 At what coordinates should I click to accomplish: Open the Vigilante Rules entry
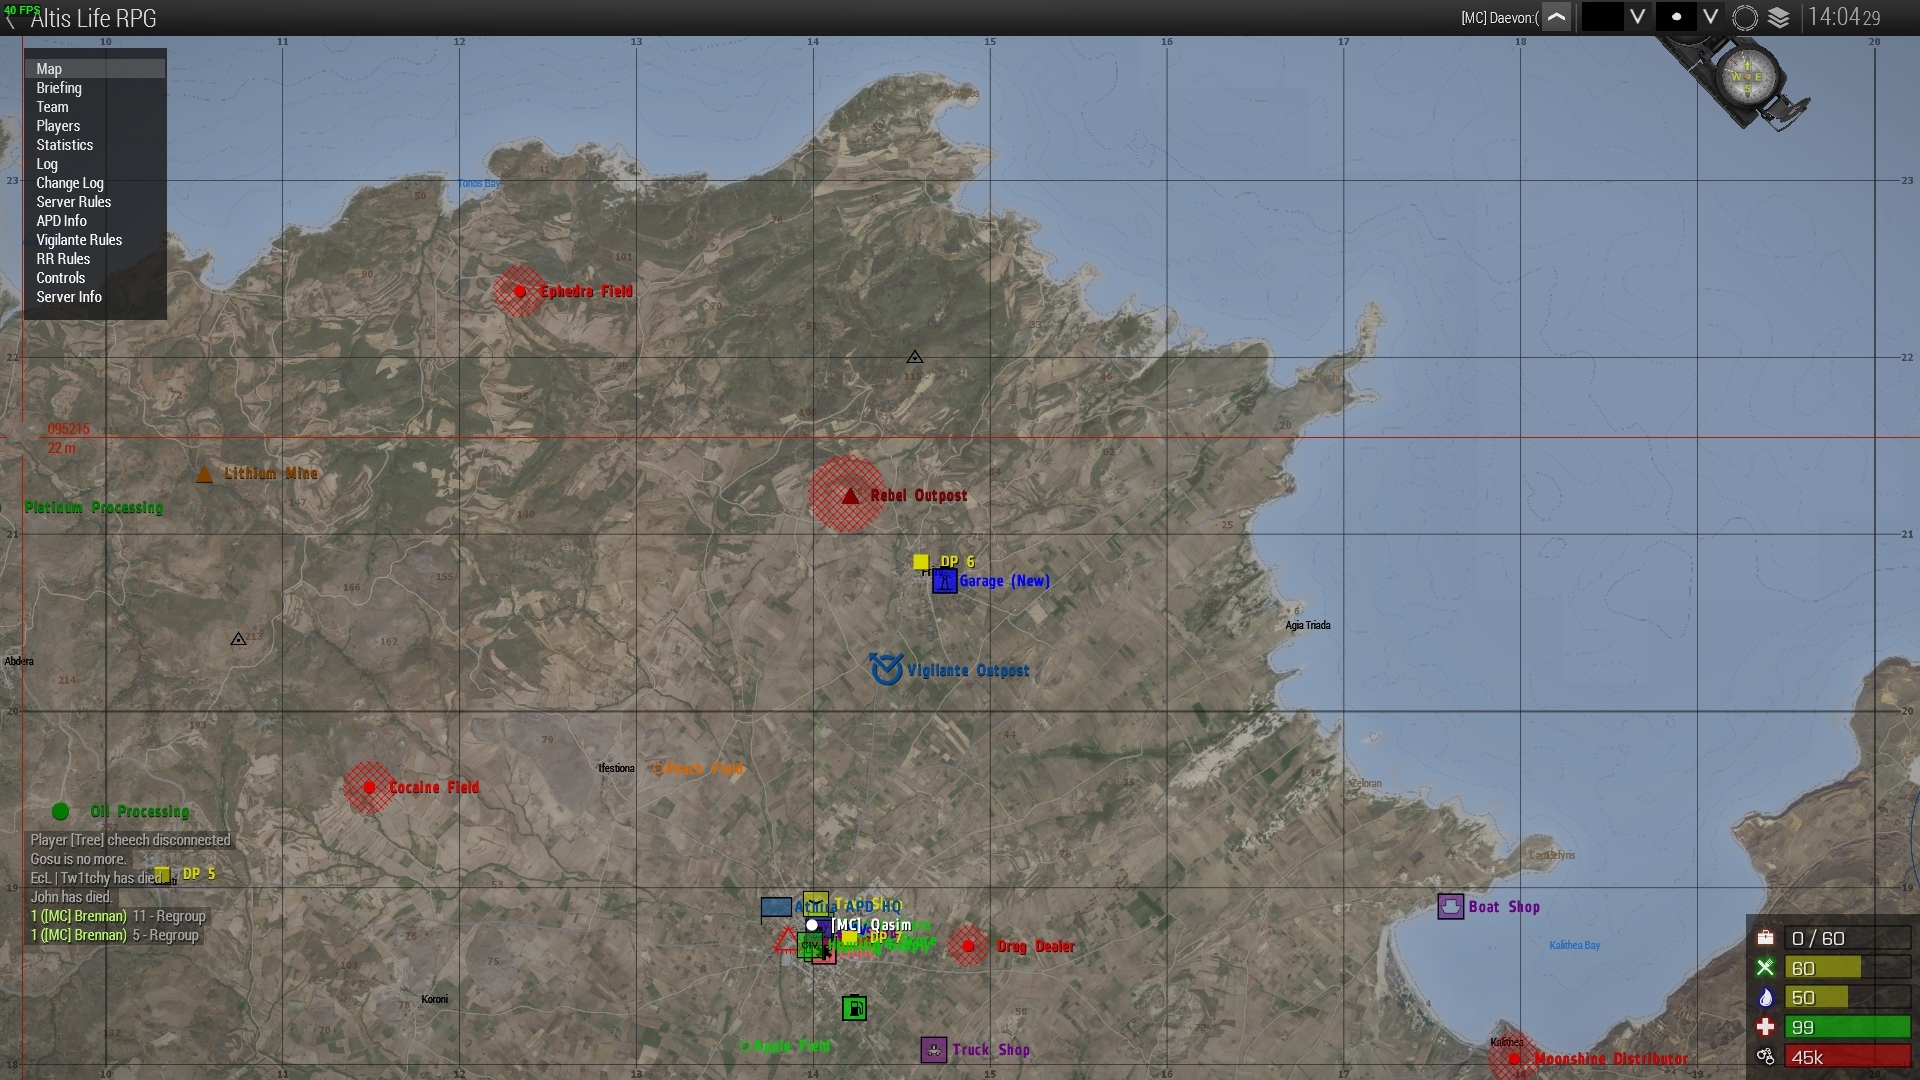79,240
